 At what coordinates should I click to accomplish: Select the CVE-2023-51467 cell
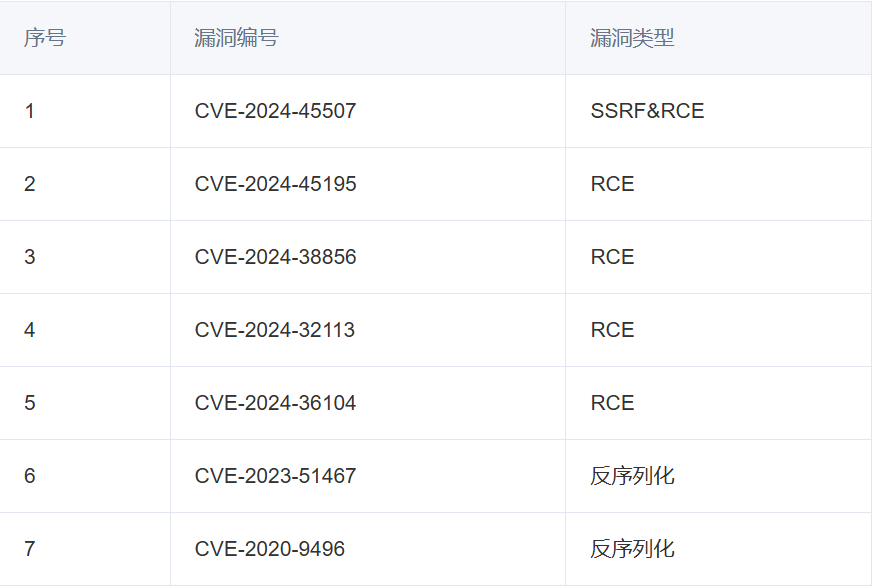[368, 476]
